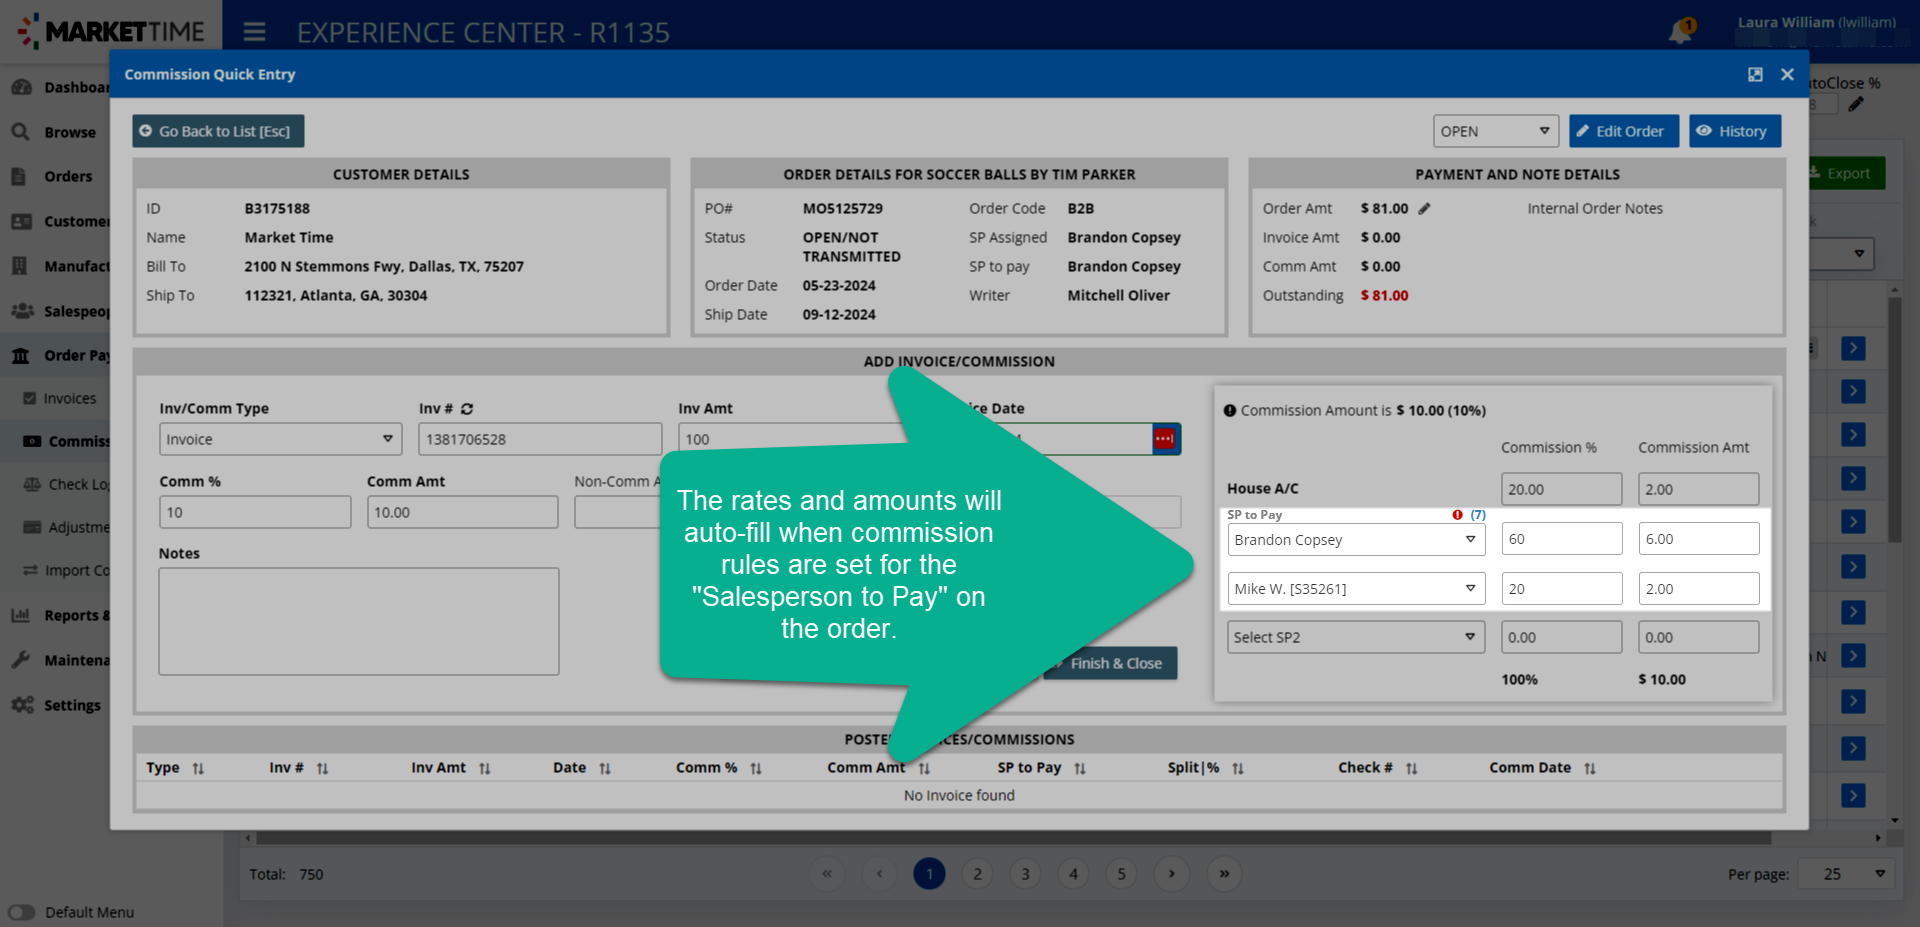Click House A/C Commission % field

(1561, 489)
